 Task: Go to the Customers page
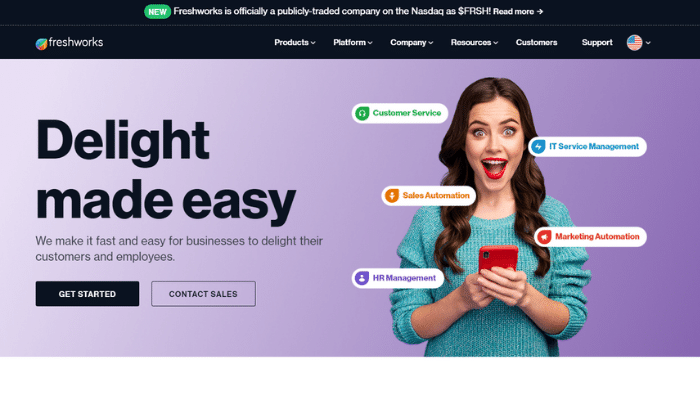pyautogui.click(x=536, y=42)
